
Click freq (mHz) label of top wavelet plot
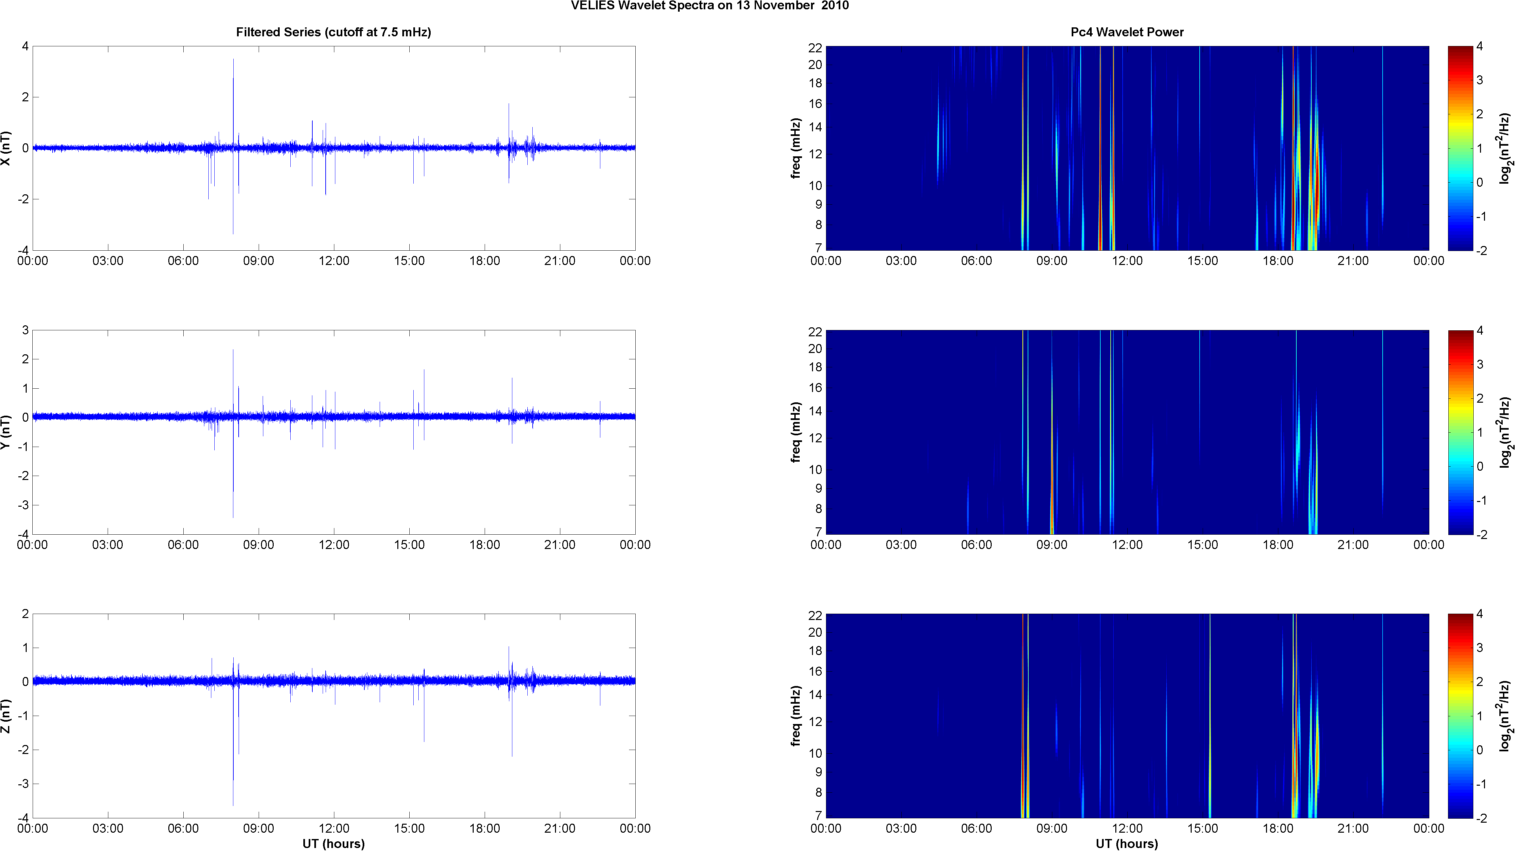(796, 148)
